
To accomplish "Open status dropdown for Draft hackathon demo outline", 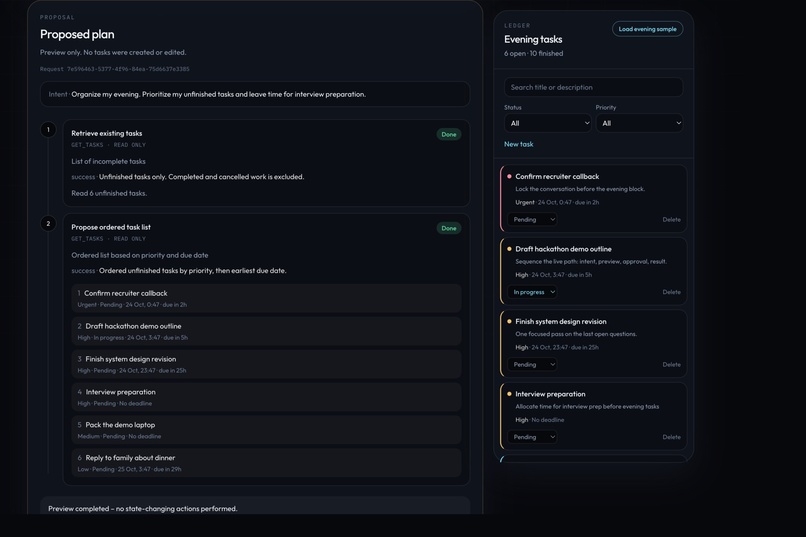I will click(533, 292).
